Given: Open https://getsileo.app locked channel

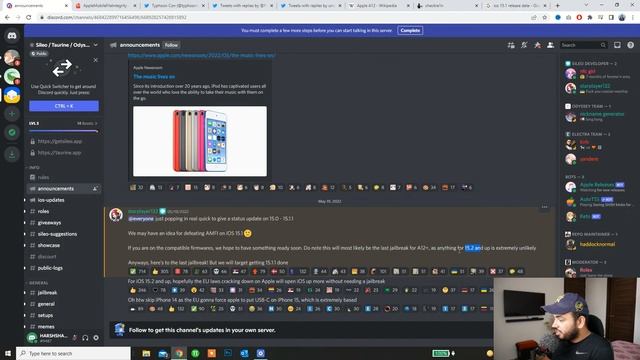Looking at the screenshot, I should pos(63,141).
